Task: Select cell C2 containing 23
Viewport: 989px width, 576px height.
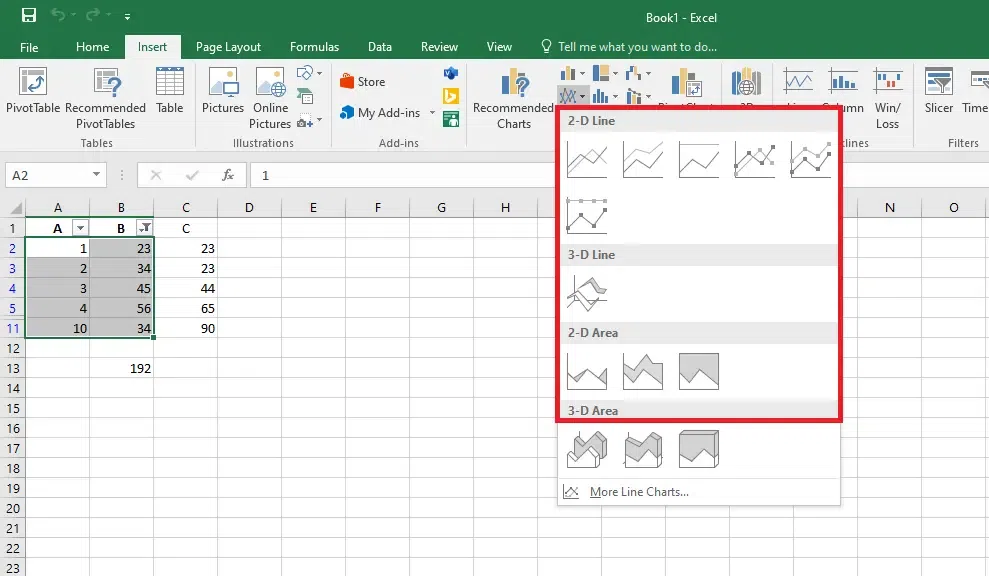Action: click(185, 248)
